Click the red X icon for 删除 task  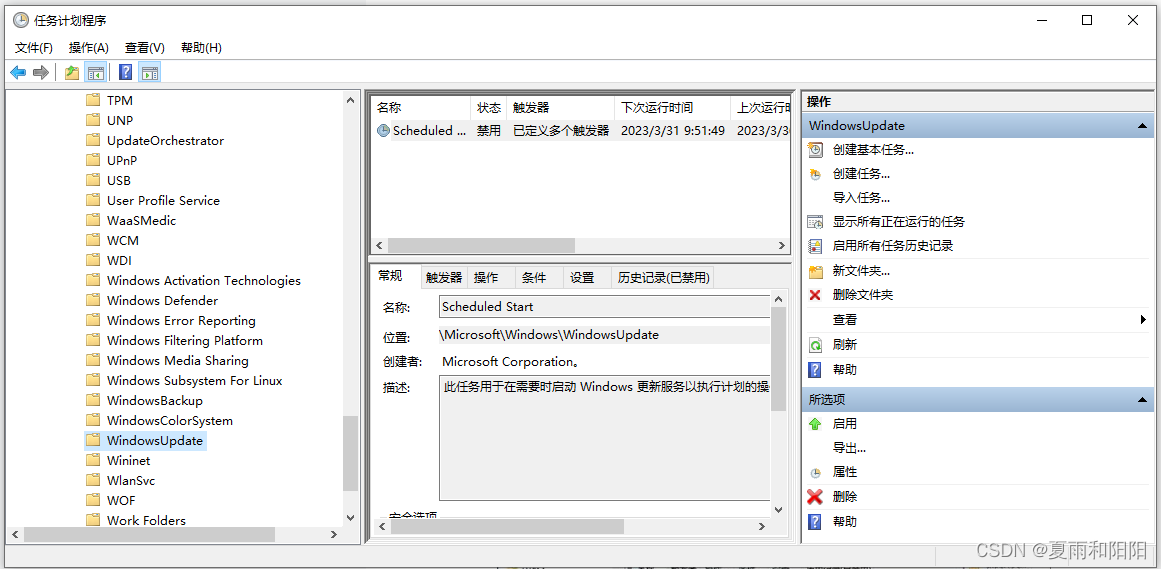tap(815, 496)
